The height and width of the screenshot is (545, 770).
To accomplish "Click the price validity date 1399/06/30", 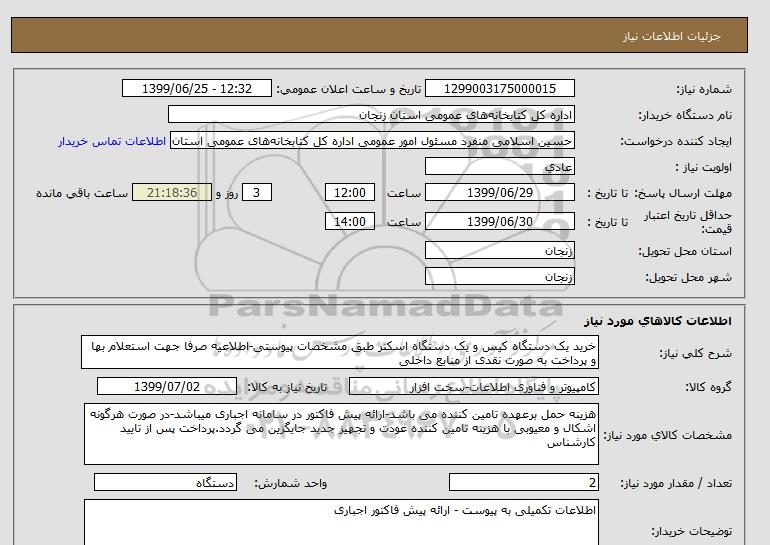I will click(500, 222).
